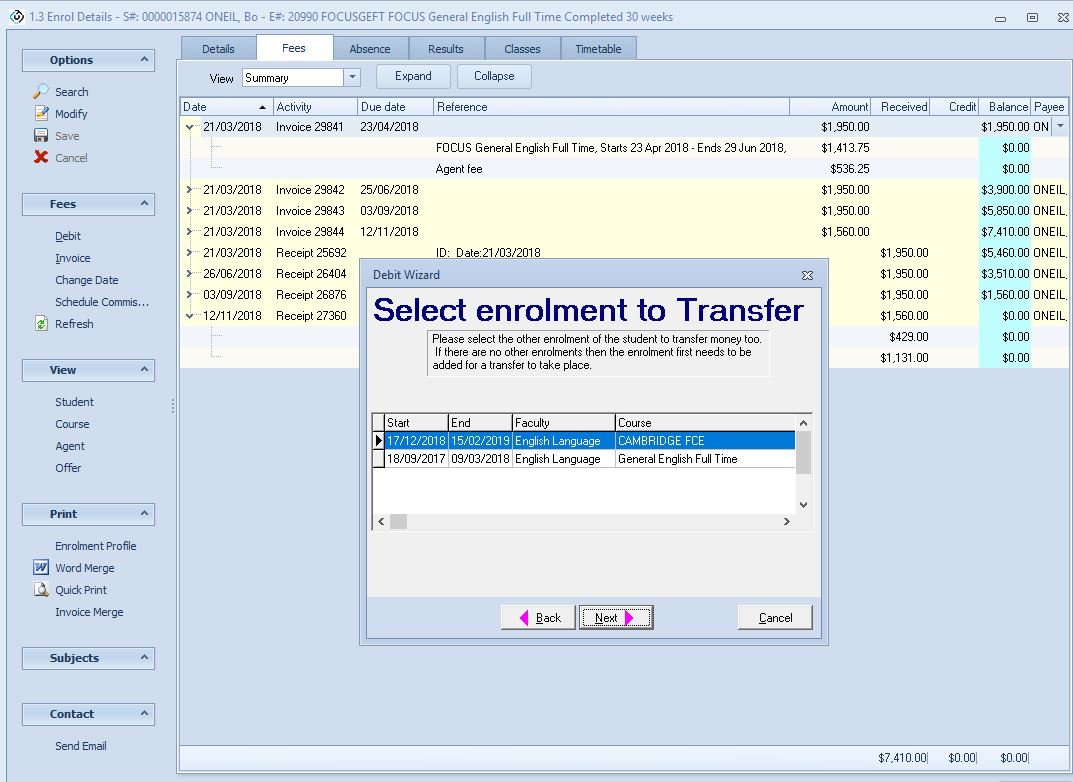Switch to the Absence tab
Screen dimensions: 1073x782
coord(371,47)
